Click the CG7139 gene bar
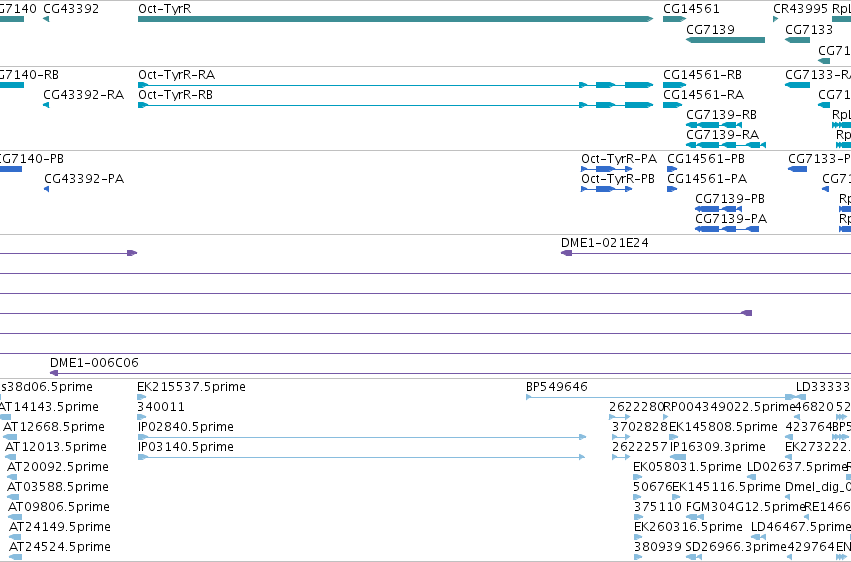Viewport: 851px width, 562px height. pyautogui.click(x=726, y=40)
